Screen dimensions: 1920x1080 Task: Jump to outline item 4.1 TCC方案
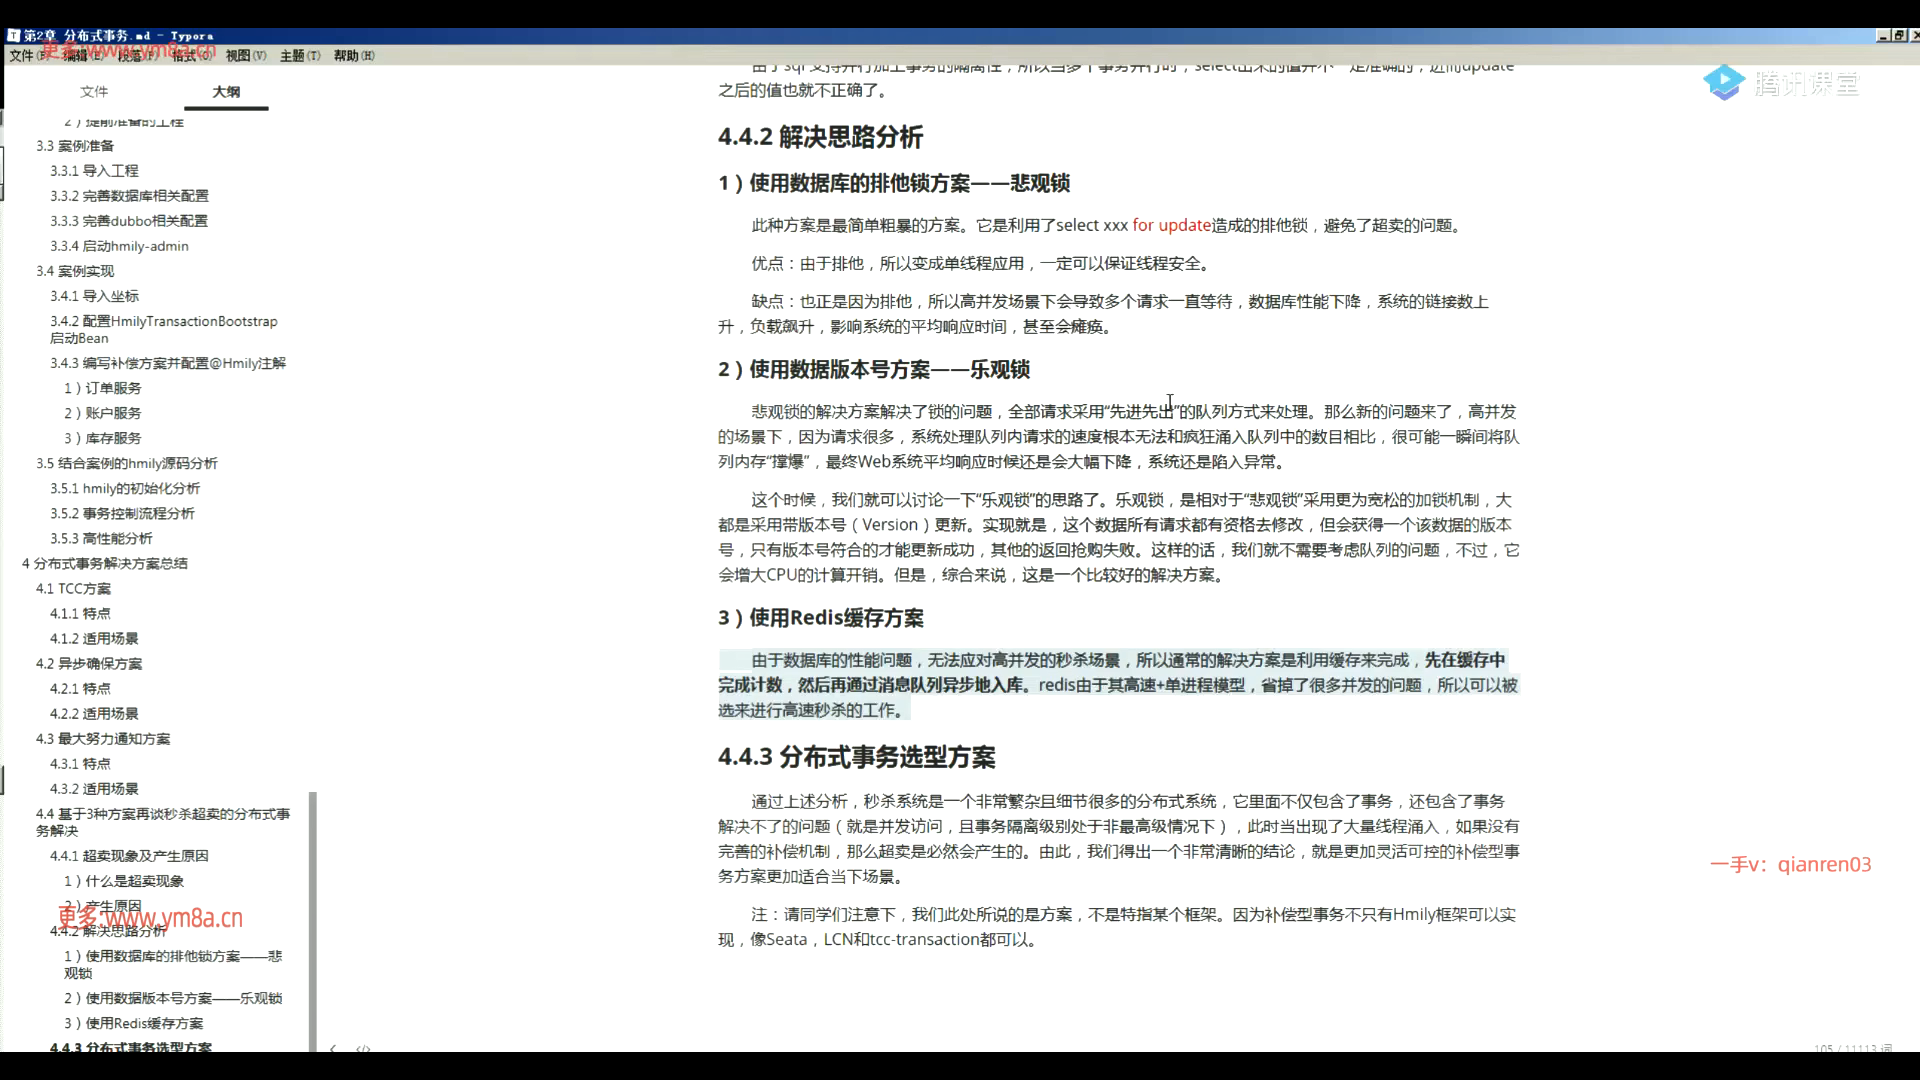click(73, 589)
